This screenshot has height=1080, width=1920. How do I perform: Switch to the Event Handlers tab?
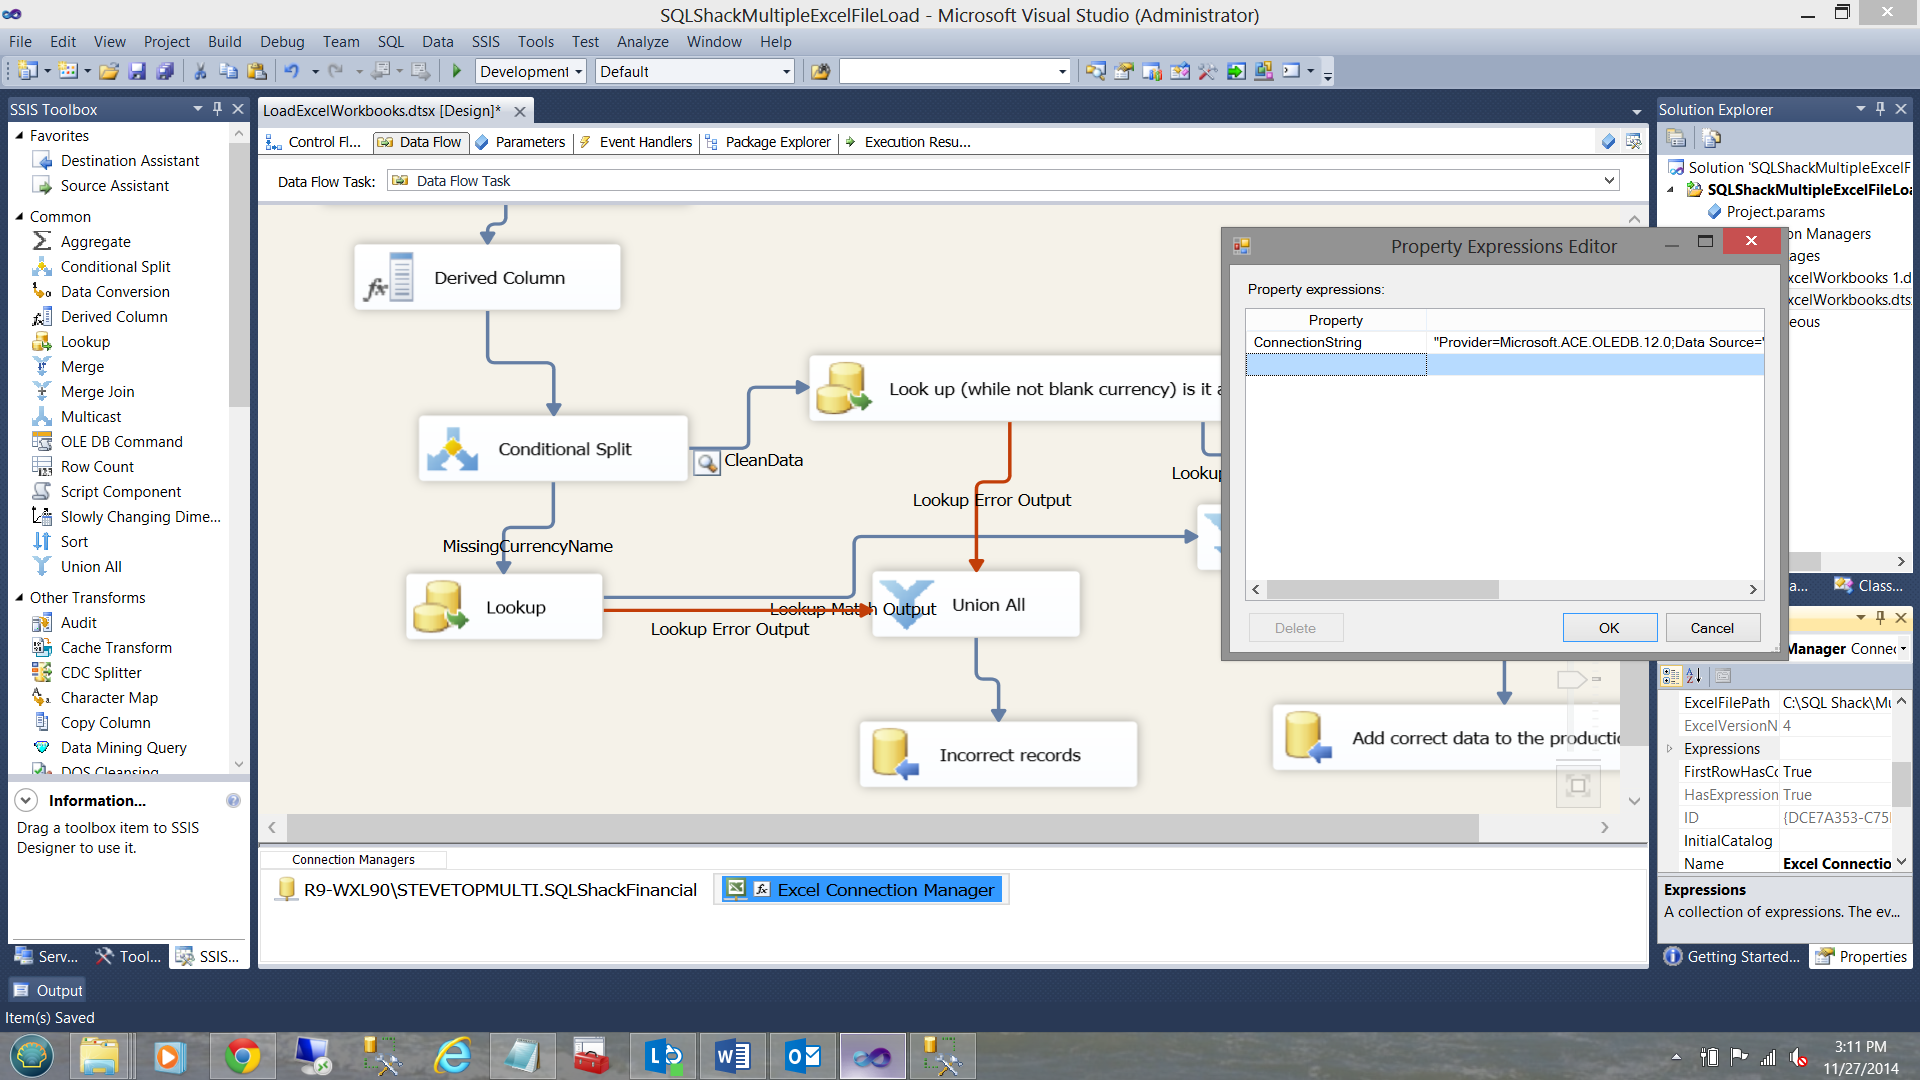645,142
